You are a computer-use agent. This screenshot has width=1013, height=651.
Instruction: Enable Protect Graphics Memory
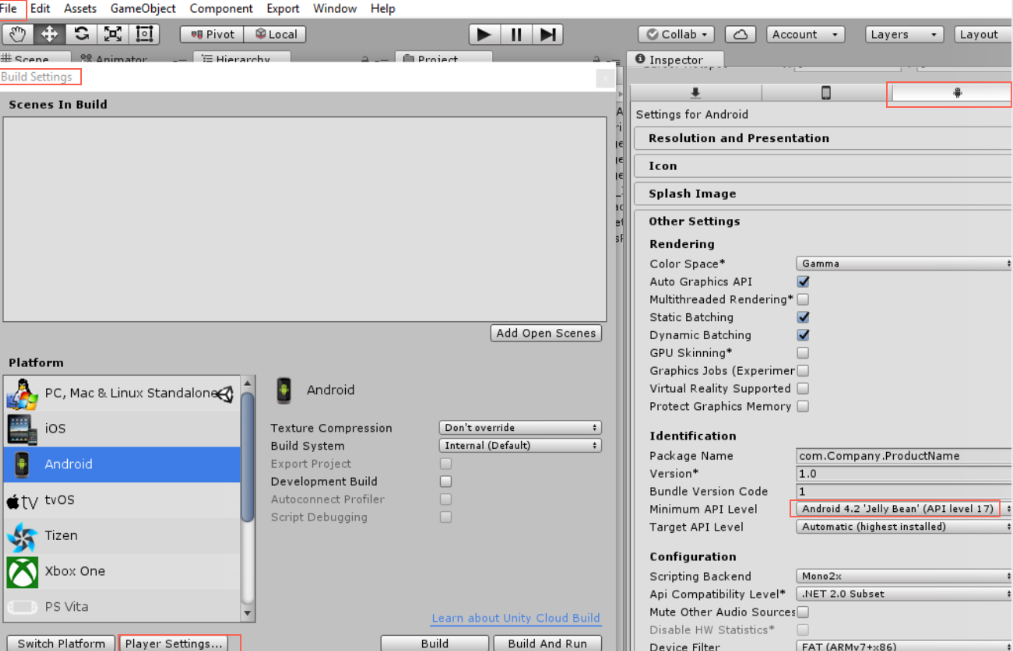(803, 406)
